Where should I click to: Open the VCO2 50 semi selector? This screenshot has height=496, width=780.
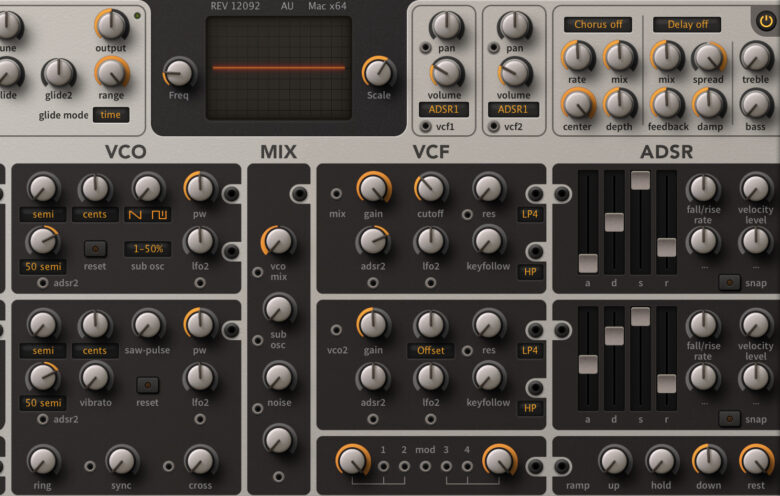(x=43, y=403)
